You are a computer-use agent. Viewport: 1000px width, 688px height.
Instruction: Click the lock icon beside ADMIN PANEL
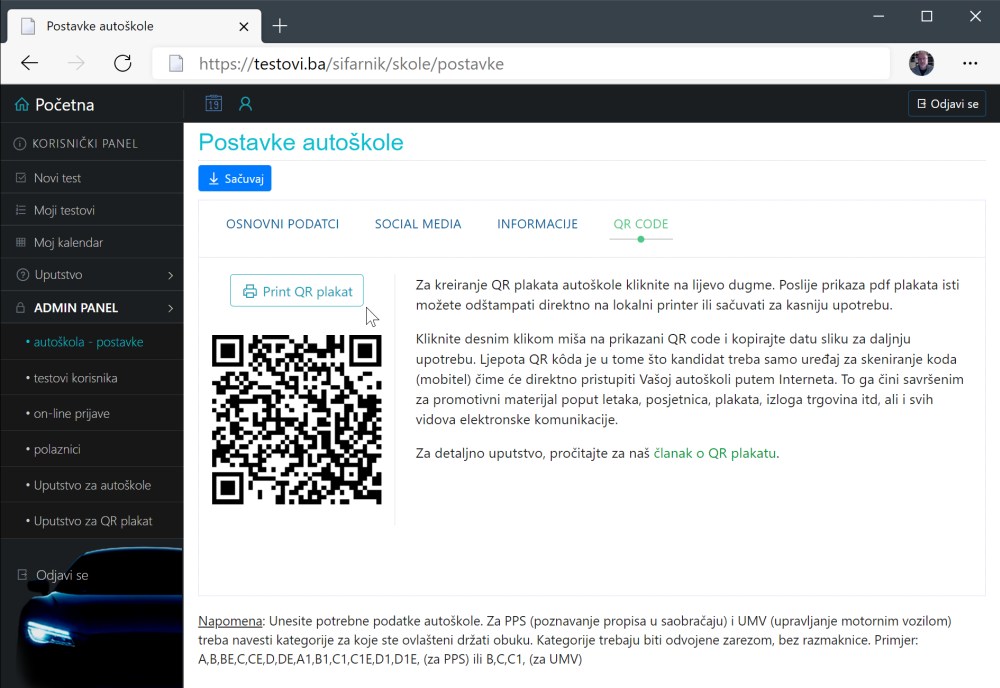pos(20,307)
